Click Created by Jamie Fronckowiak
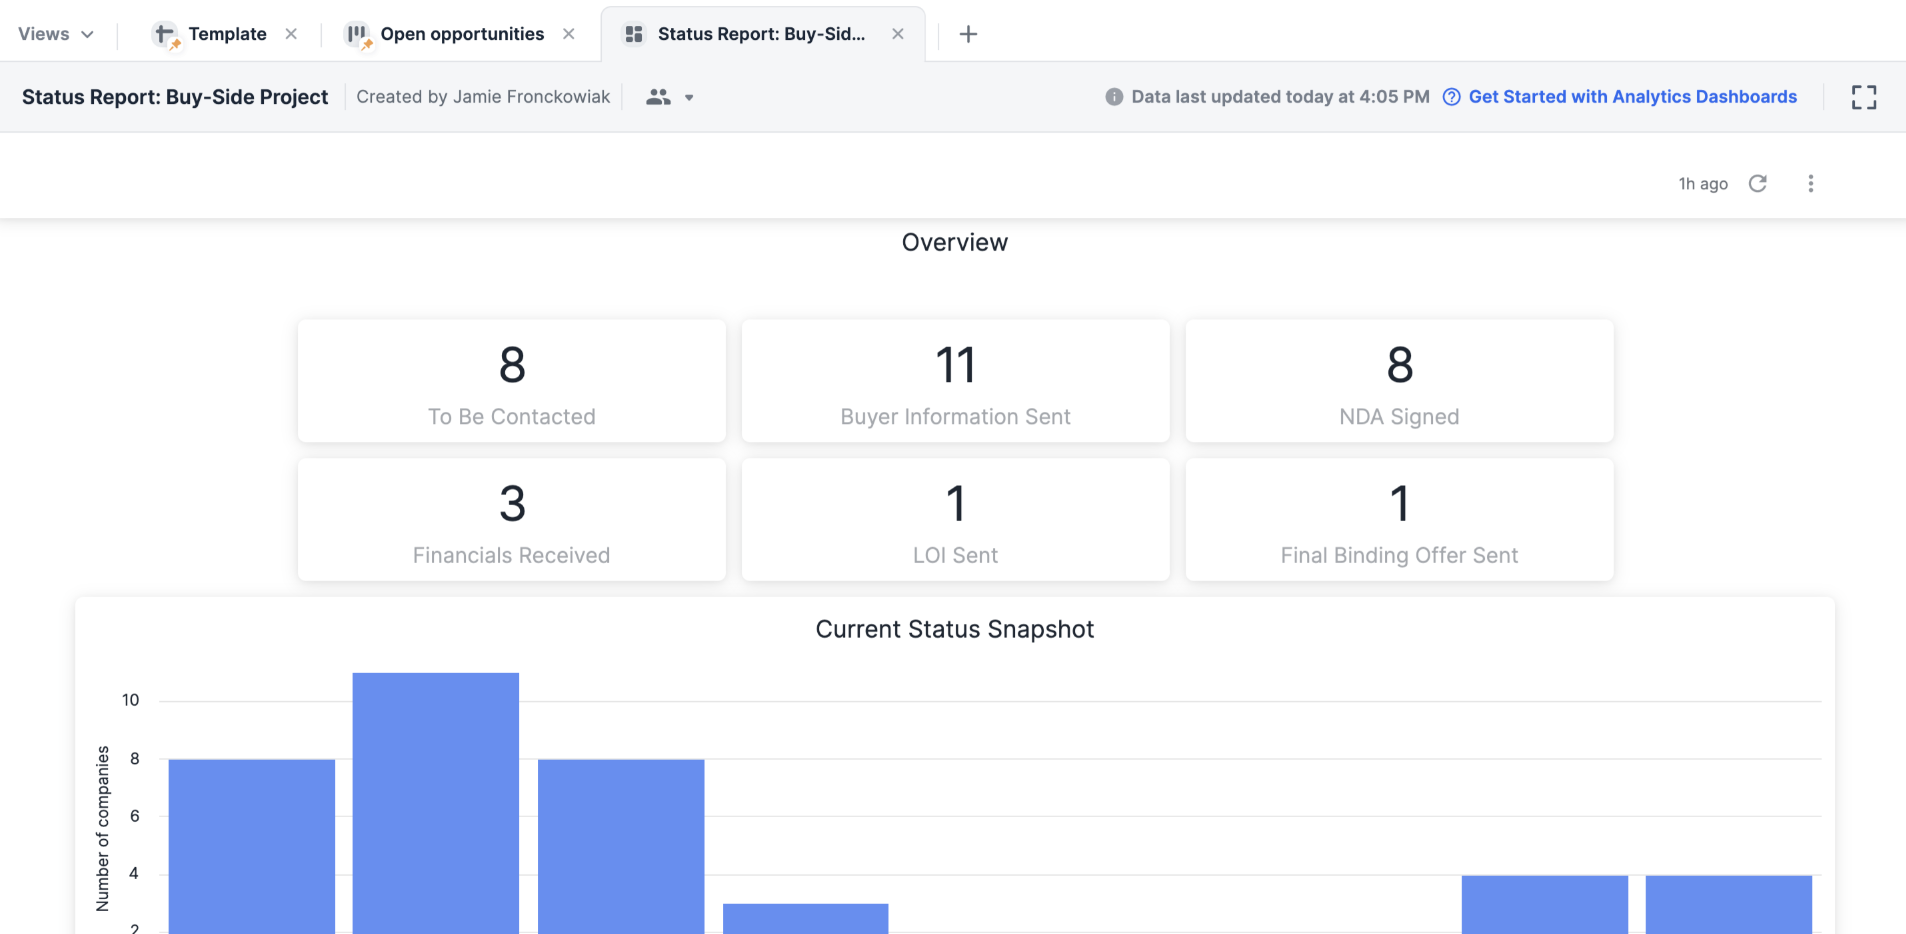The width and height of the screenshot is (1906, 934). coord(483,96)
